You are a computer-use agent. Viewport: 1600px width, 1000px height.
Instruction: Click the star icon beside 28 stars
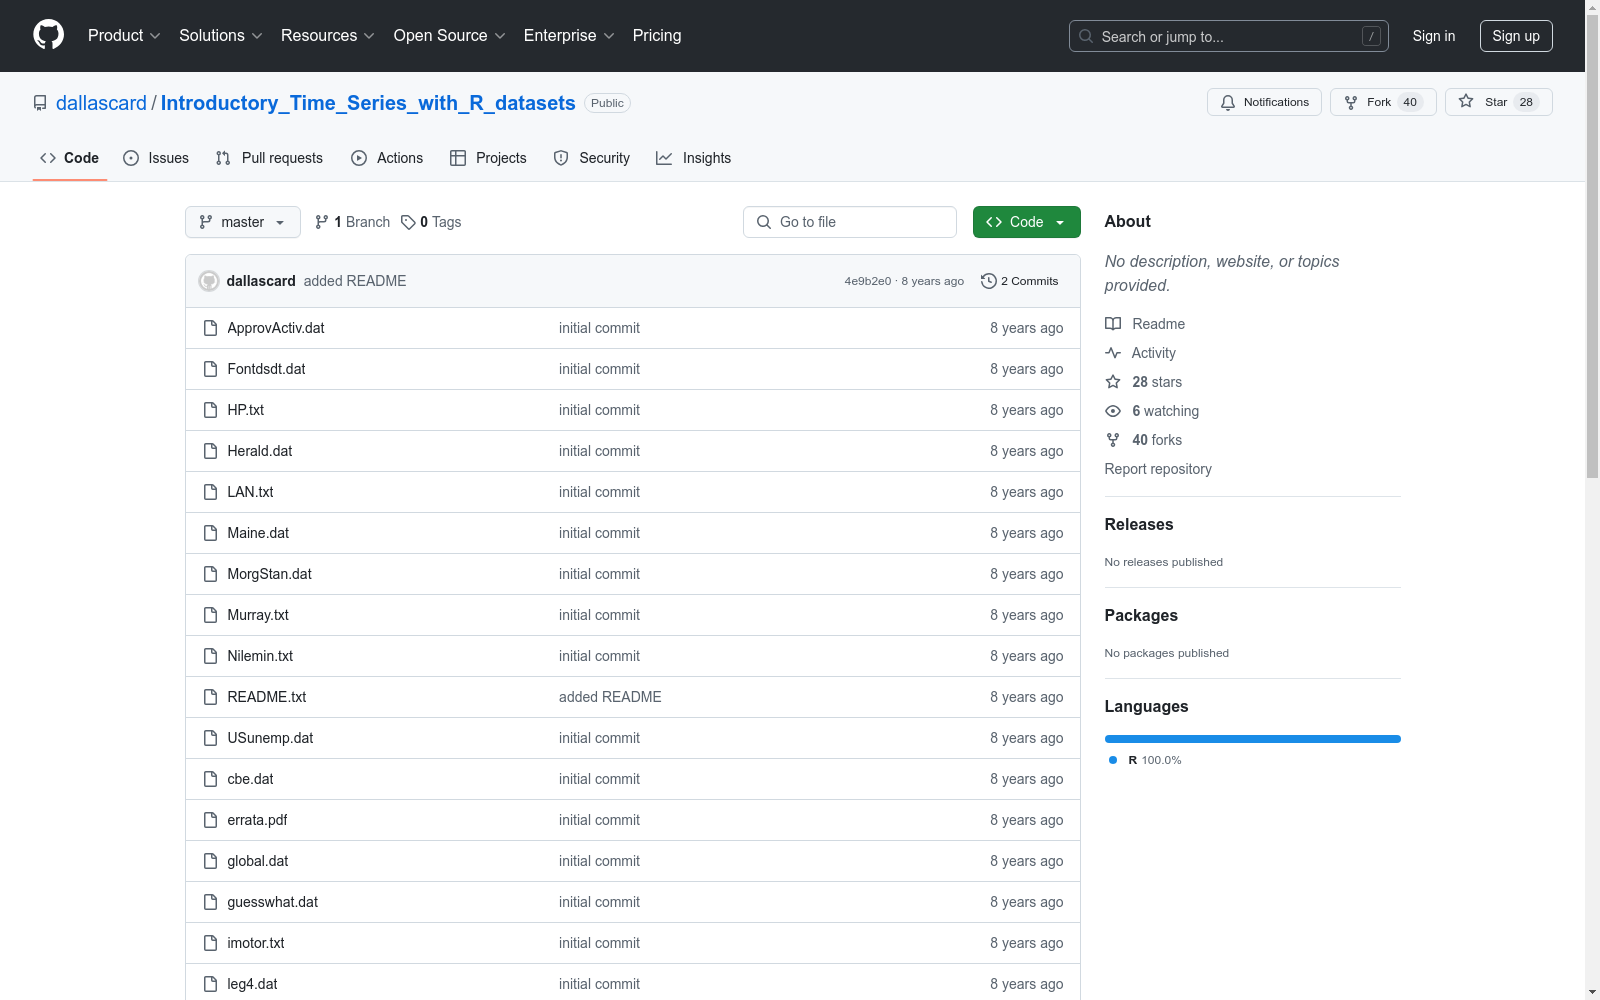pyautogui.click(x=1113, y=382)
